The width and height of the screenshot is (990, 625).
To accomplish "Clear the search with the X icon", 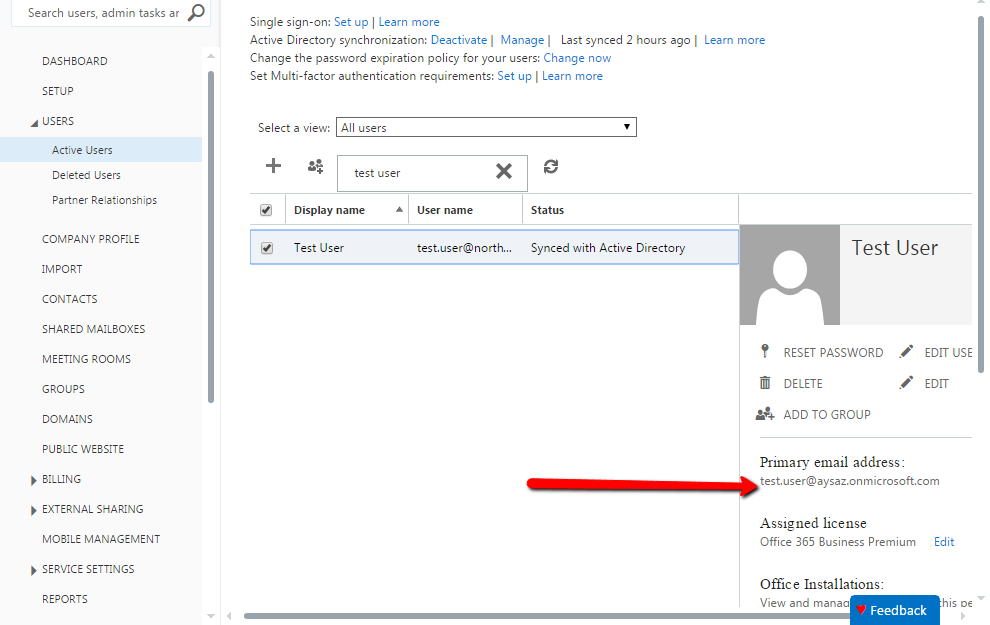I will [504, 172].
